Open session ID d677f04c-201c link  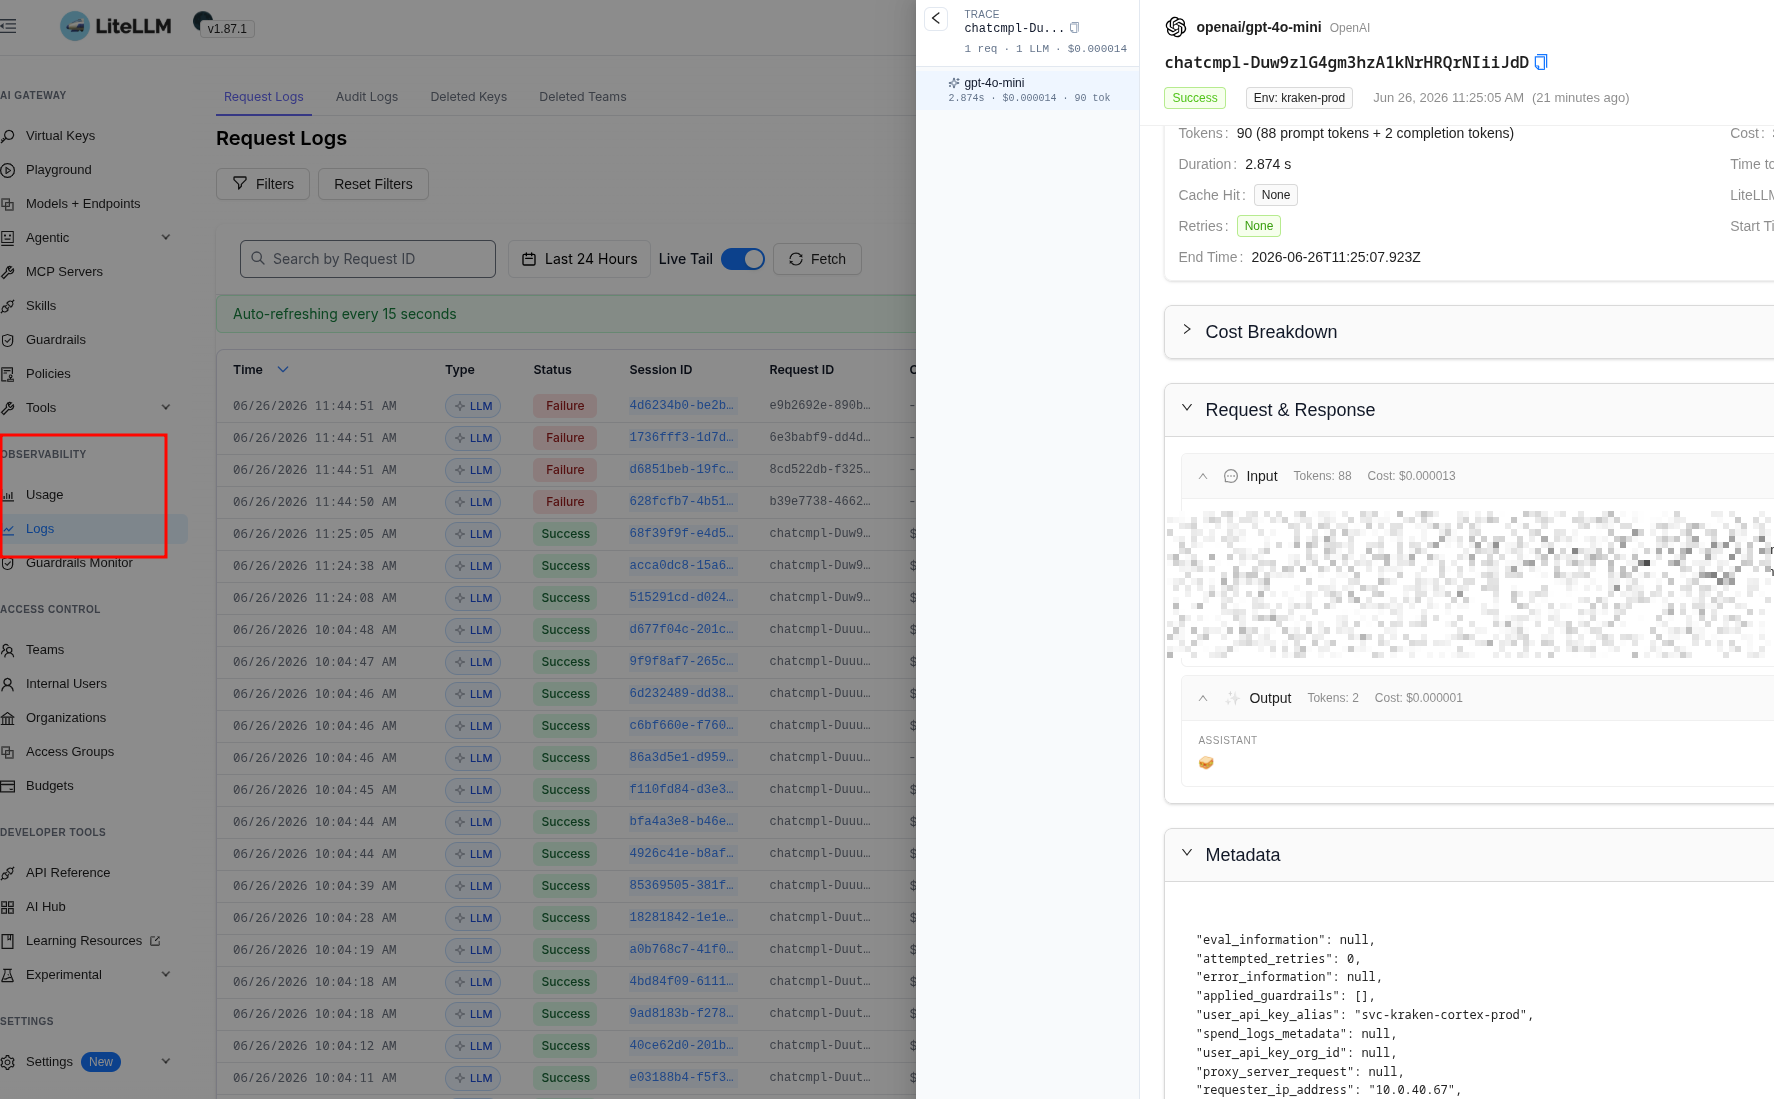(682, 630)
